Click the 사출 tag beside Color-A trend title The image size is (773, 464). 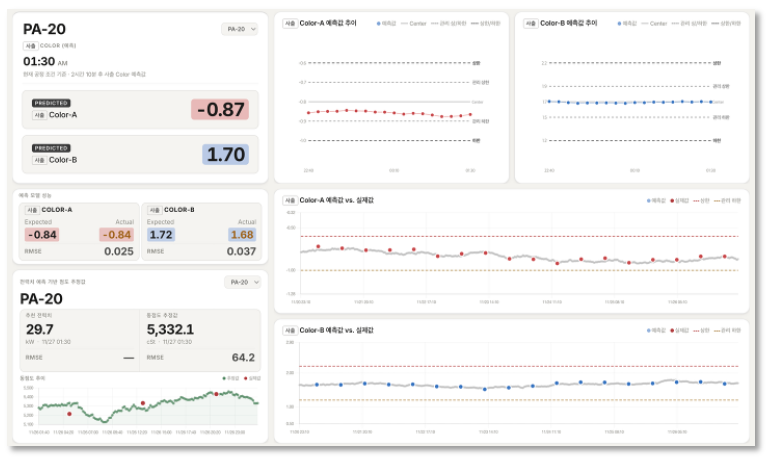click(x=290, y=23)
